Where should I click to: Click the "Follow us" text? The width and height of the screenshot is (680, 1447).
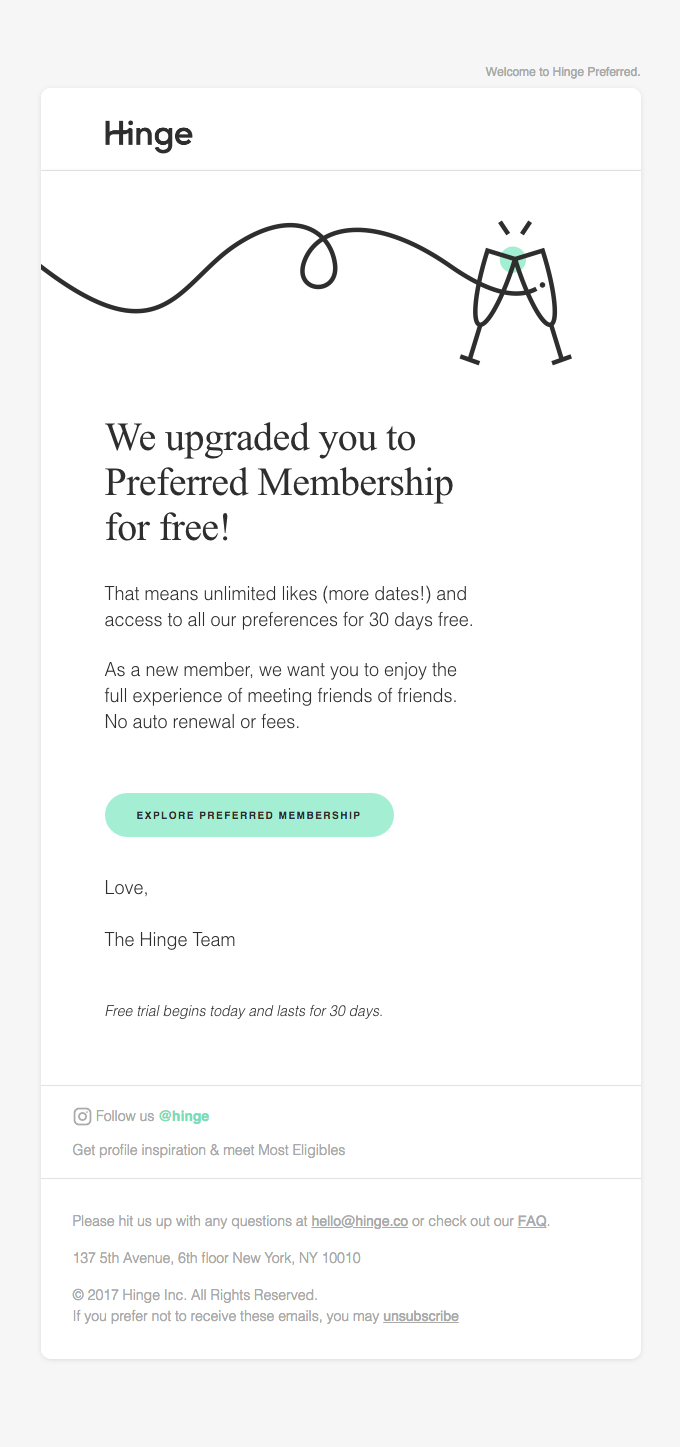(x=125, y=1116)
